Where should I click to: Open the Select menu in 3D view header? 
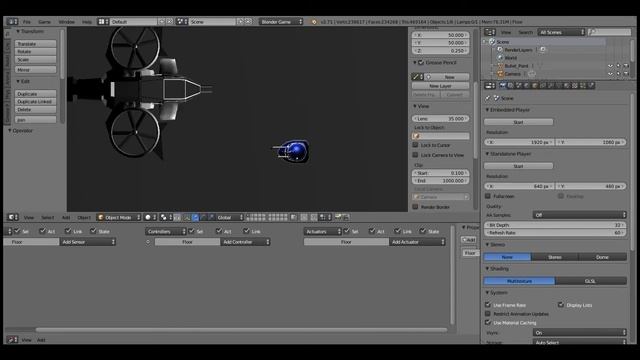pyautogui.click(x=47, y=218)
